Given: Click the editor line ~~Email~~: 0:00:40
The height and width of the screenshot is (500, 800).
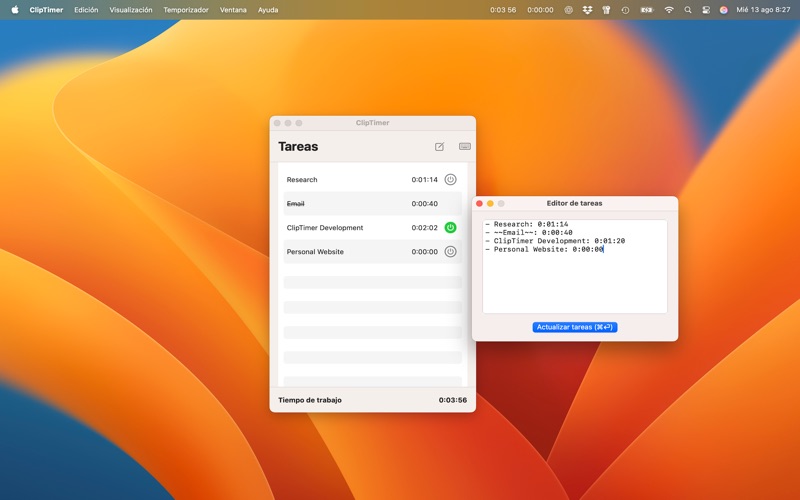Looking at the screenshot, I should coord(529,232).
